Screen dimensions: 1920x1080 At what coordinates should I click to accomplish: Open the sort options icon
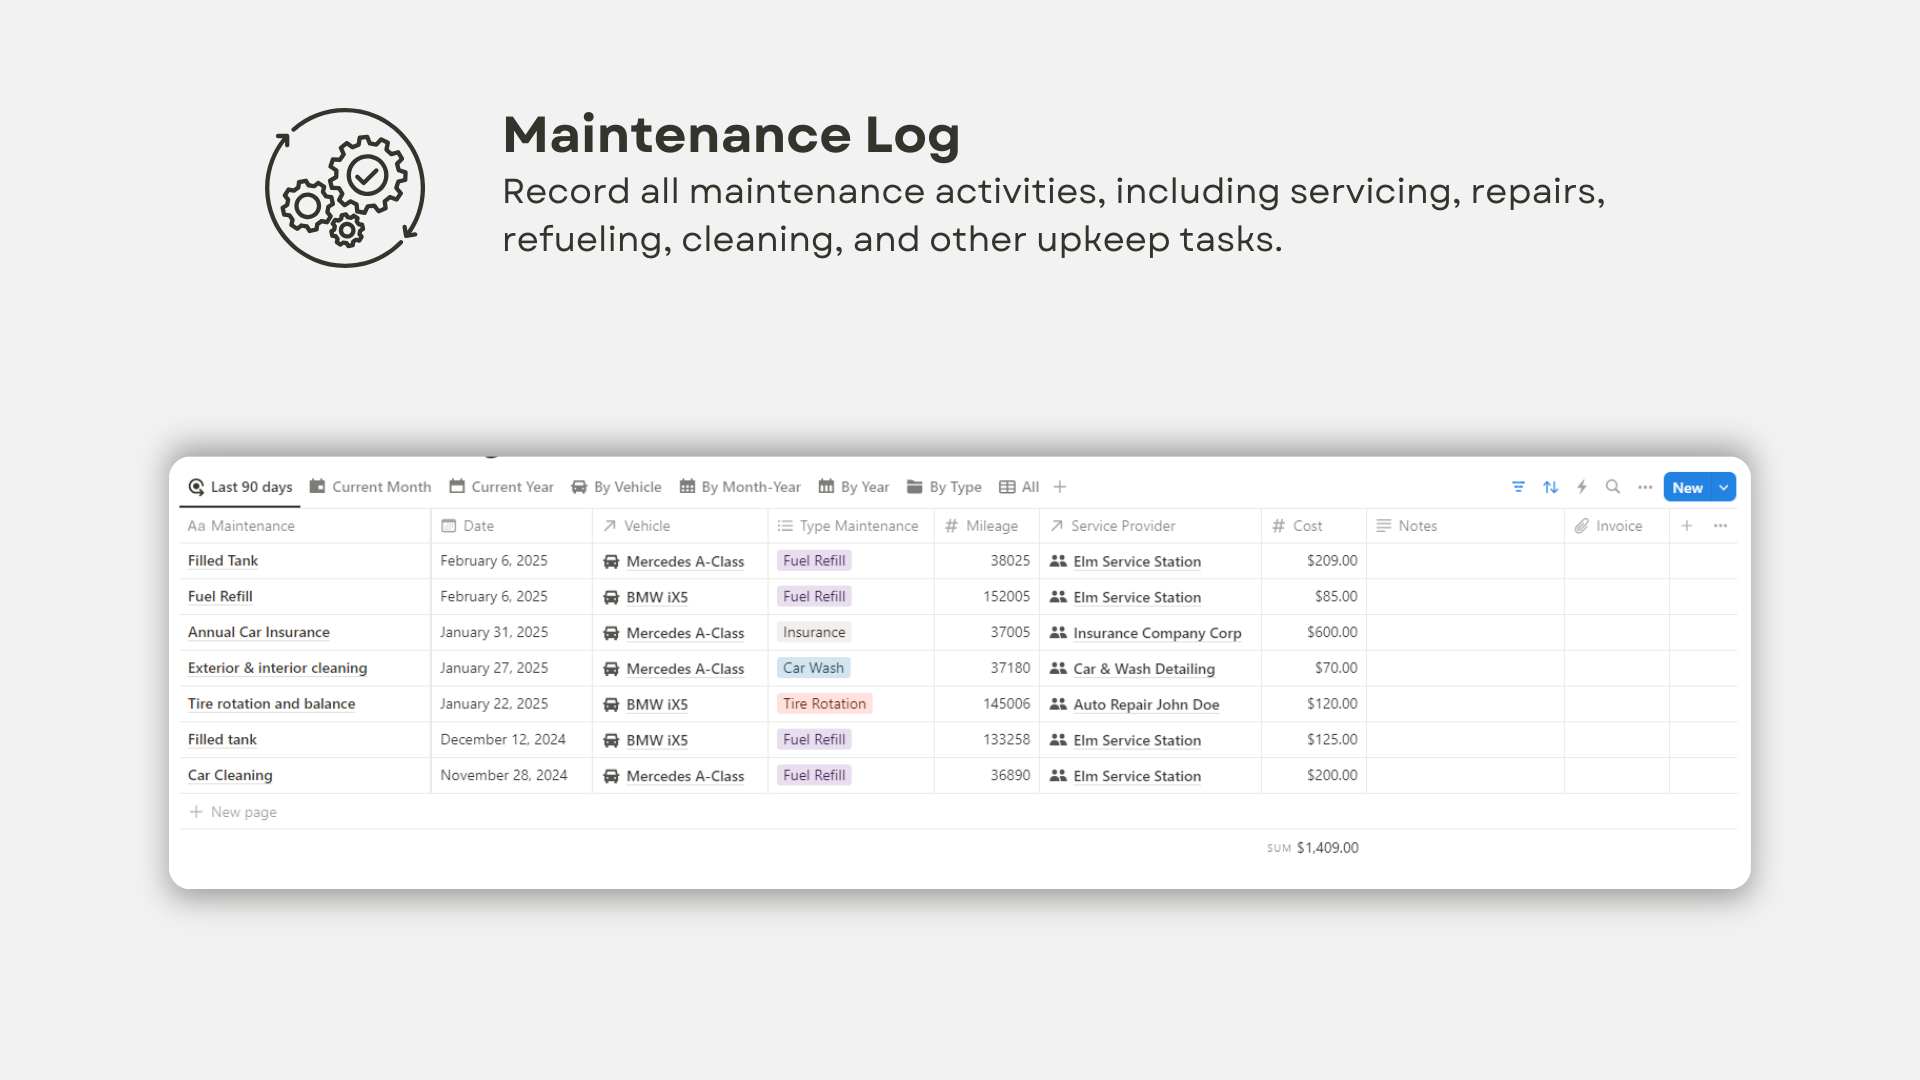[x=1550, y=487]
